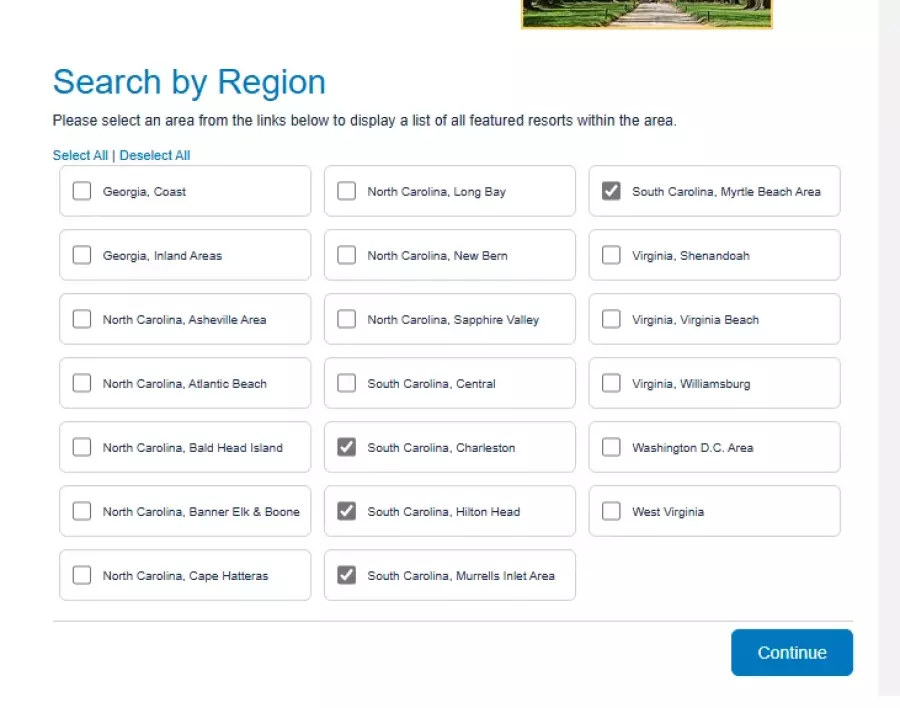Check the Georgia, Coast checkbox
Viewport: 900px width, 708px height.
click(x=82, y=191)
